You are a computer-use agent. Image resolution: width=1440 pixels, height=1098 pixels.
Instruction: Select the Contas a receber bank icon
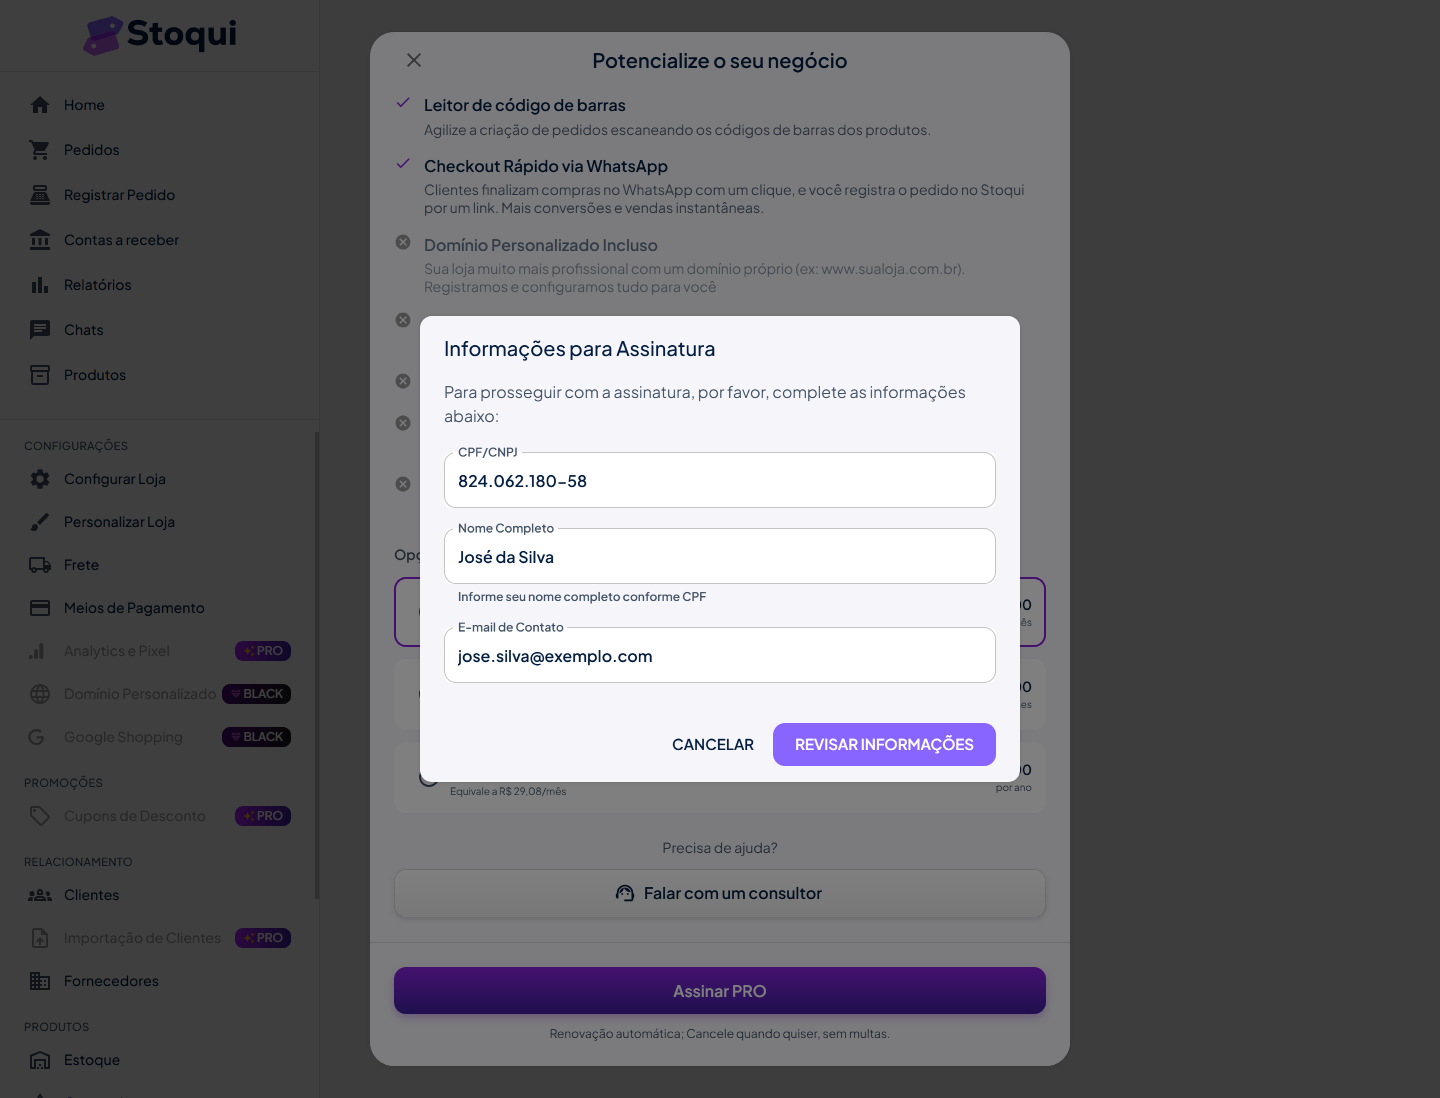click(x=40, y=240)
